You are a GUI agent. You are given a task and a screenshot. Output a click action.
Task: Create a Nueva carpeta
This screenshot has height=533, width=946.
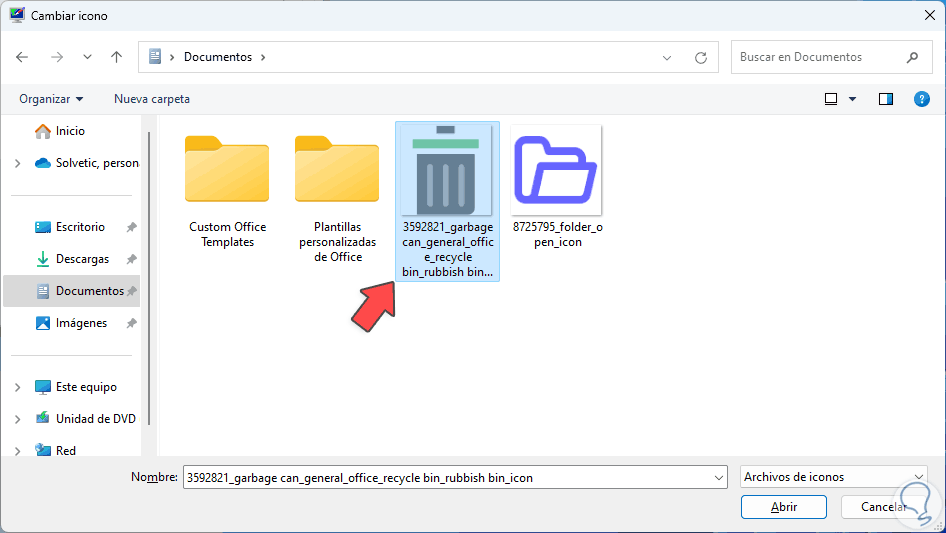tap(151, 99)
